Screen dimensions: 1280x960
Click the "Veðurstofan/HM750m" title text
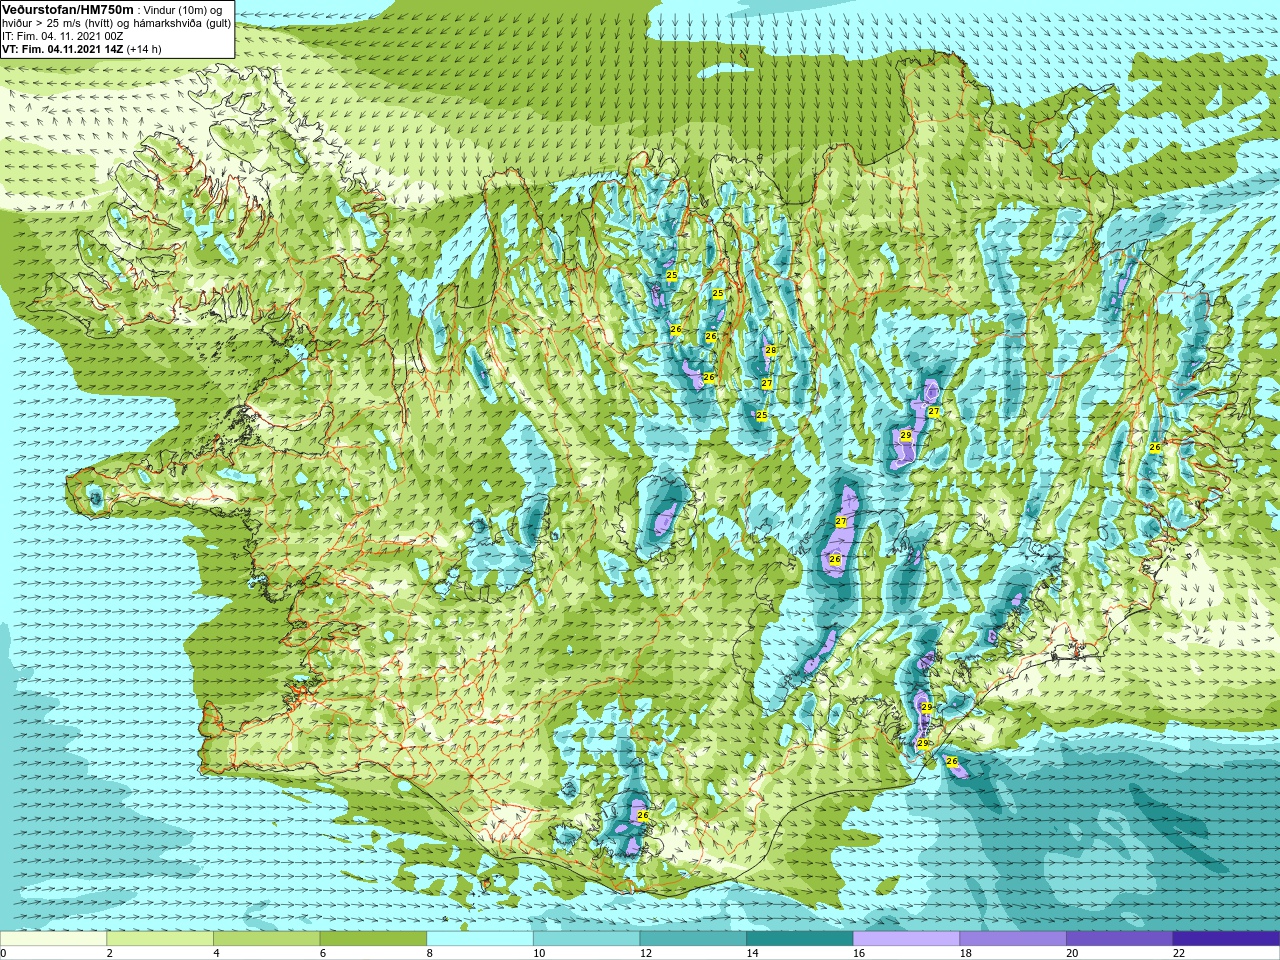[x=67, y=9]
